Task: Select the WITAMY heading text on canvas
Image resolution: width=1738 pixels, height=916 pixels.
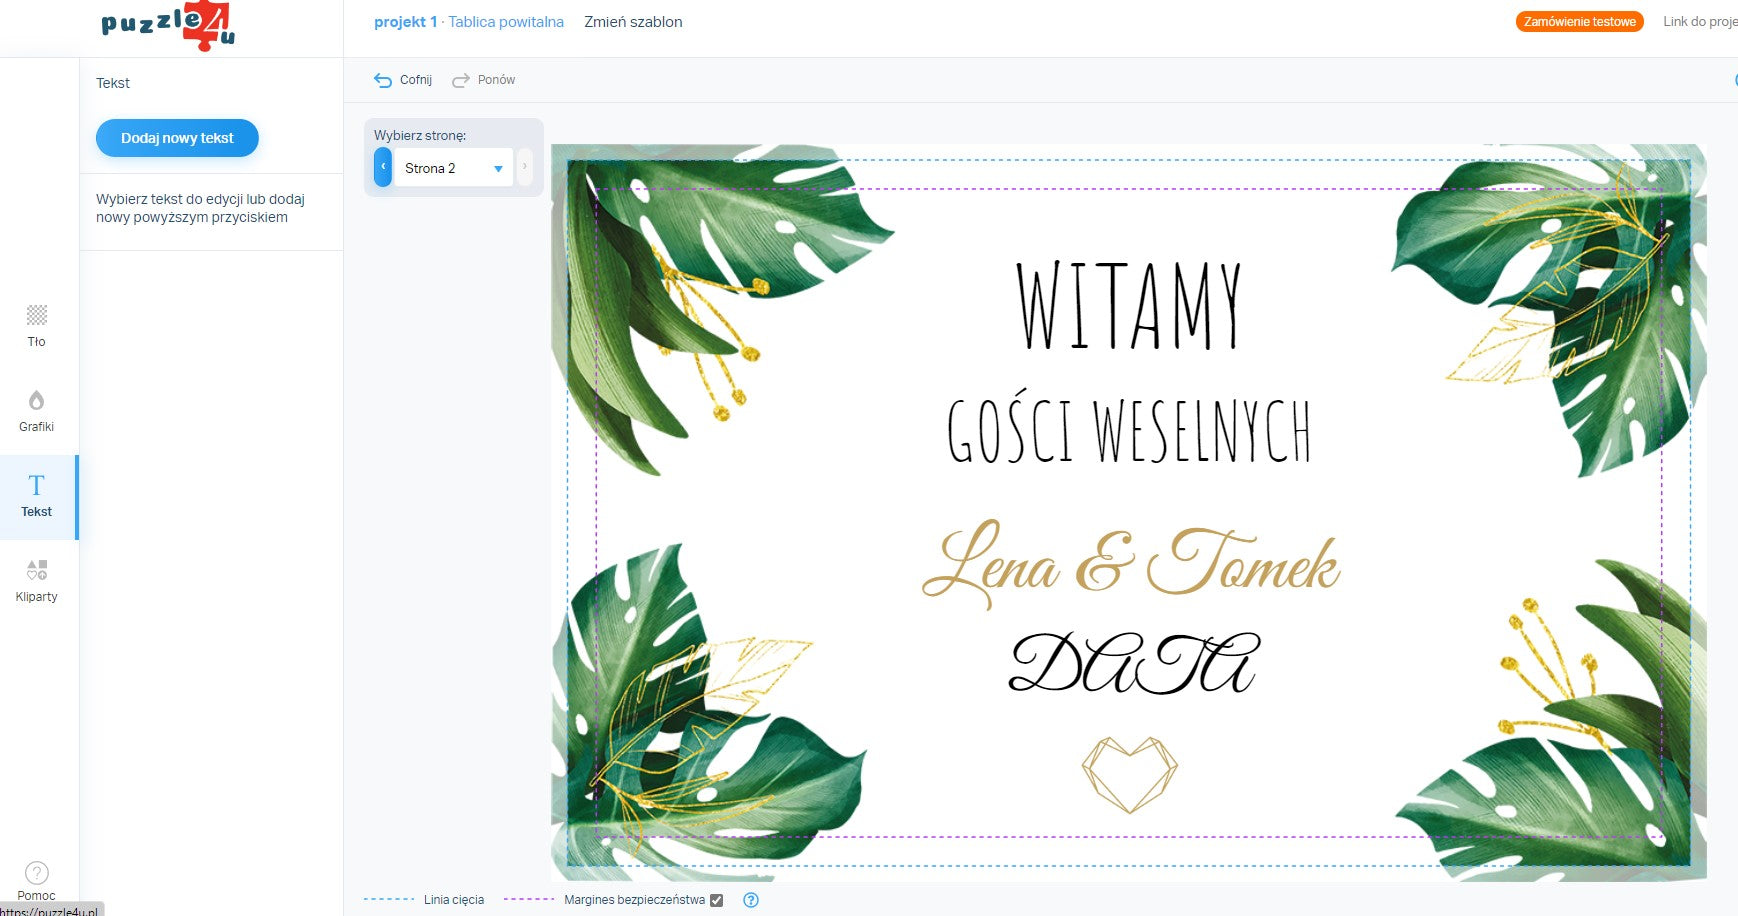Action: pyautogui.click(x=1128, y=306)
